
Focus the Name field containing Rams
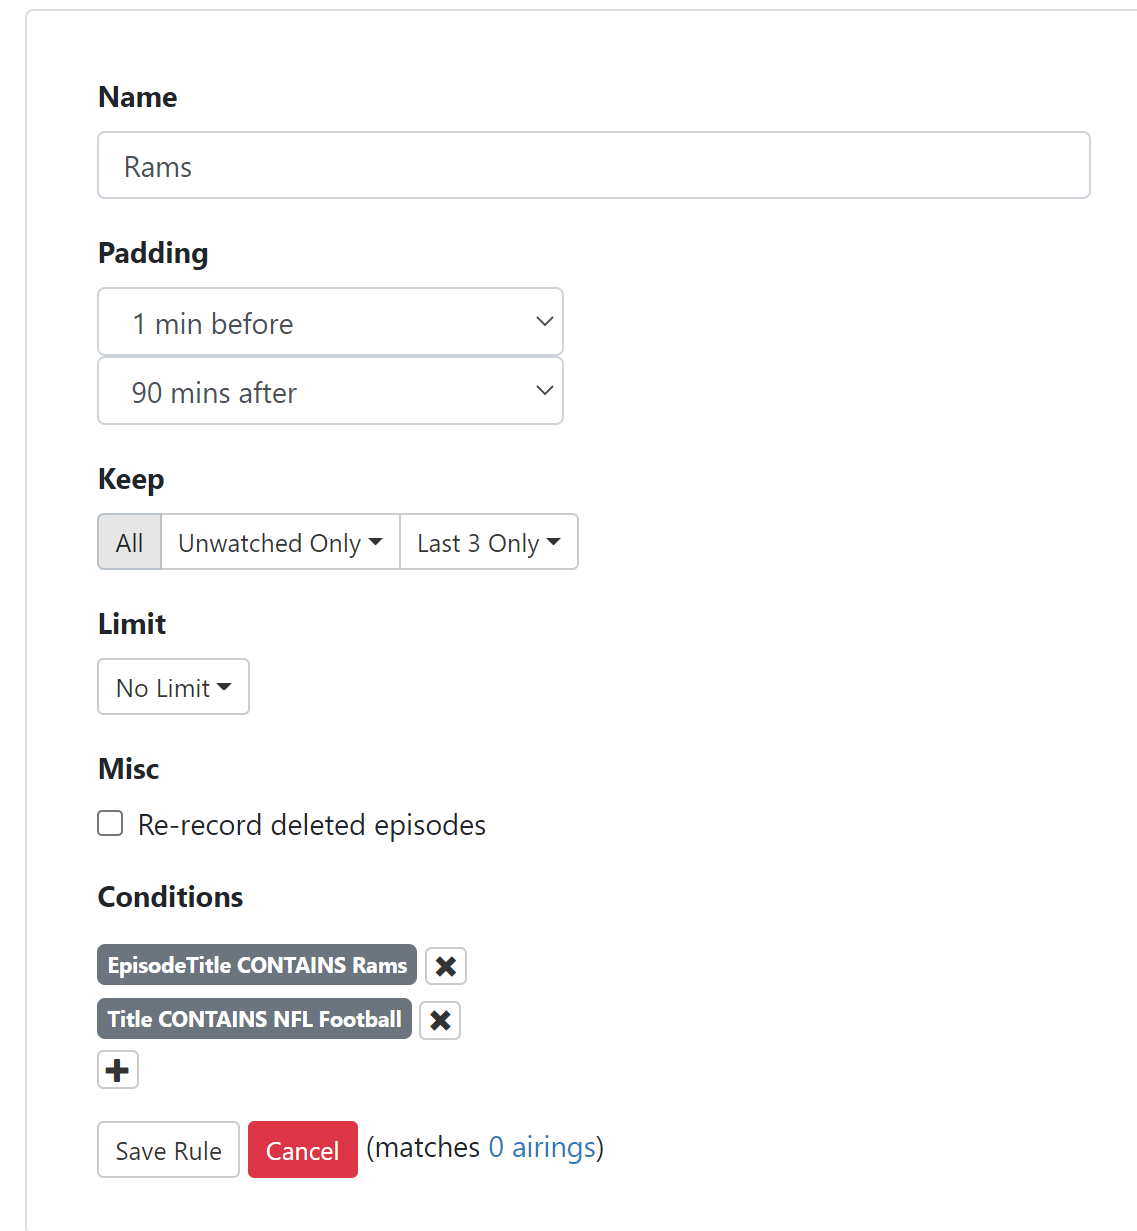click(x=593, y=166)
